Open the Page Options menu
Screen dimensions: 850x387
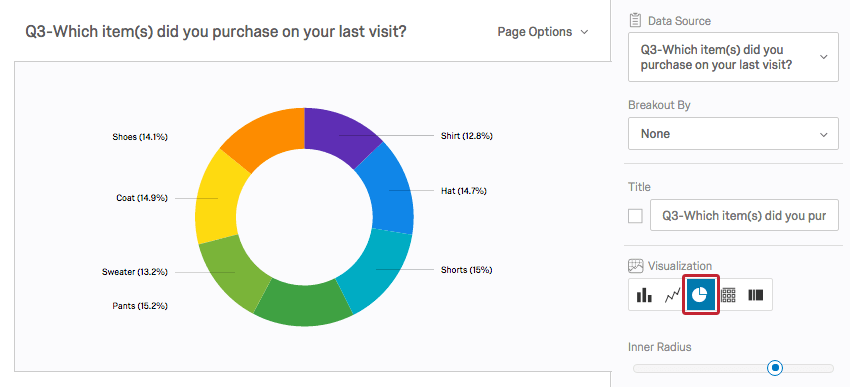pos(542,32)
